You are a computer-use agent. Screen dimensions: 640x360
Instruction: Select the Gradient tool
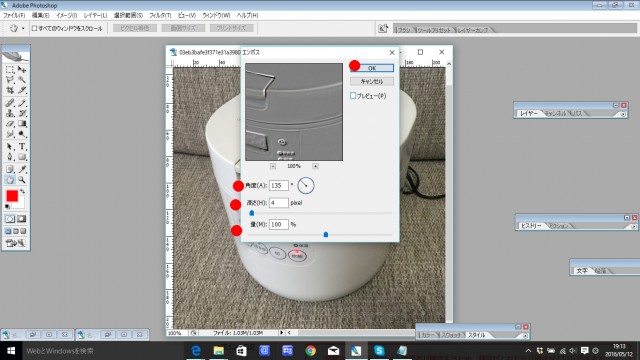coord(22,123)
